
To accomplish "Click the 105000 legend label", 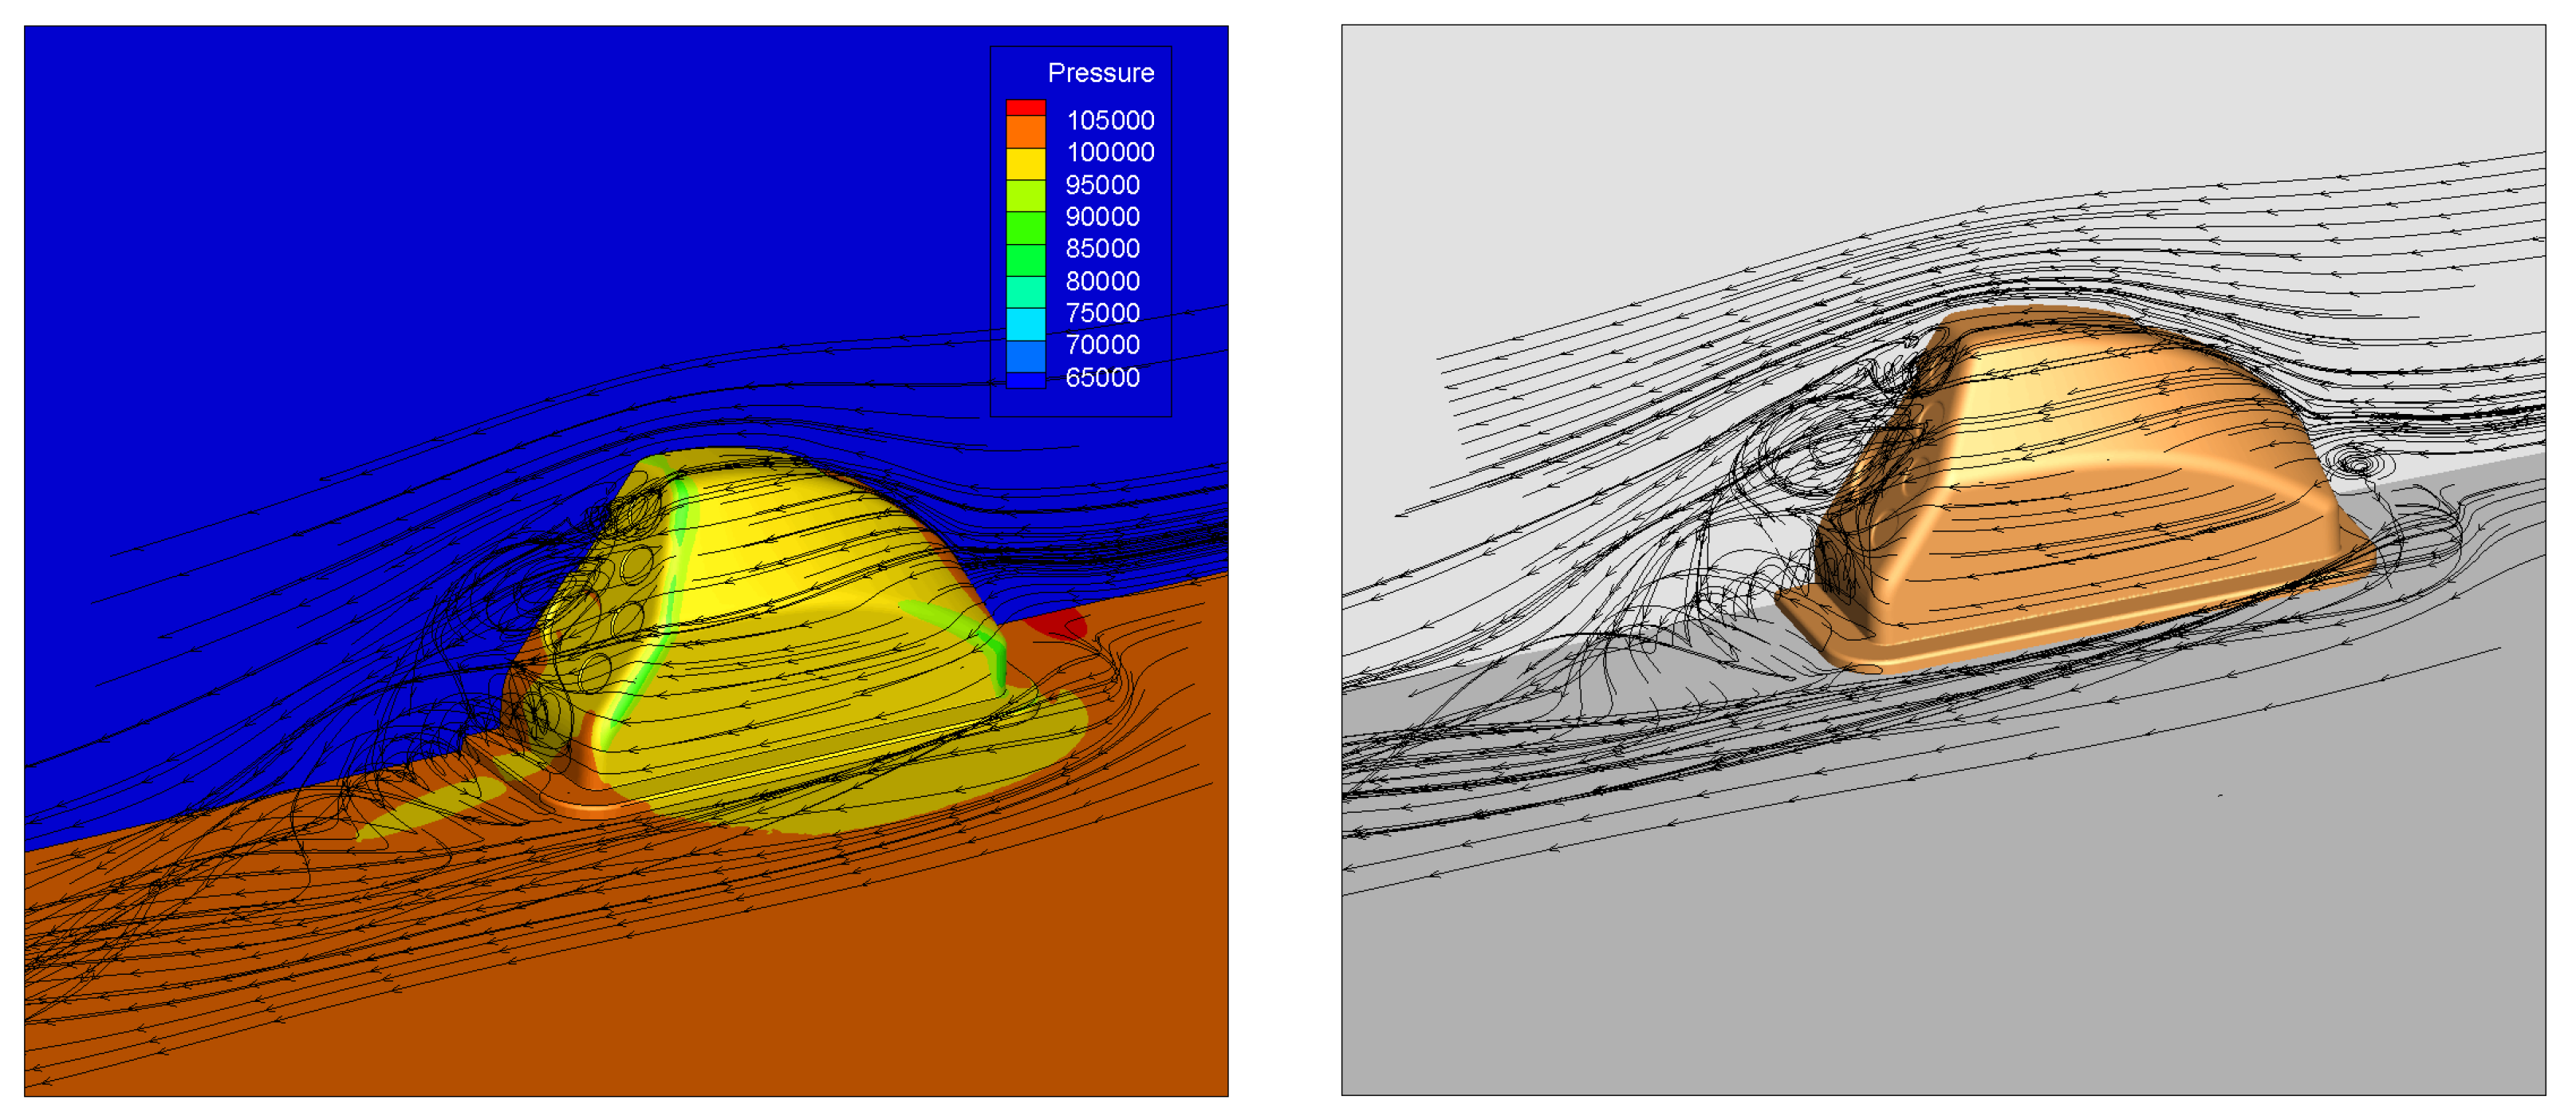I will point(1110,121).
